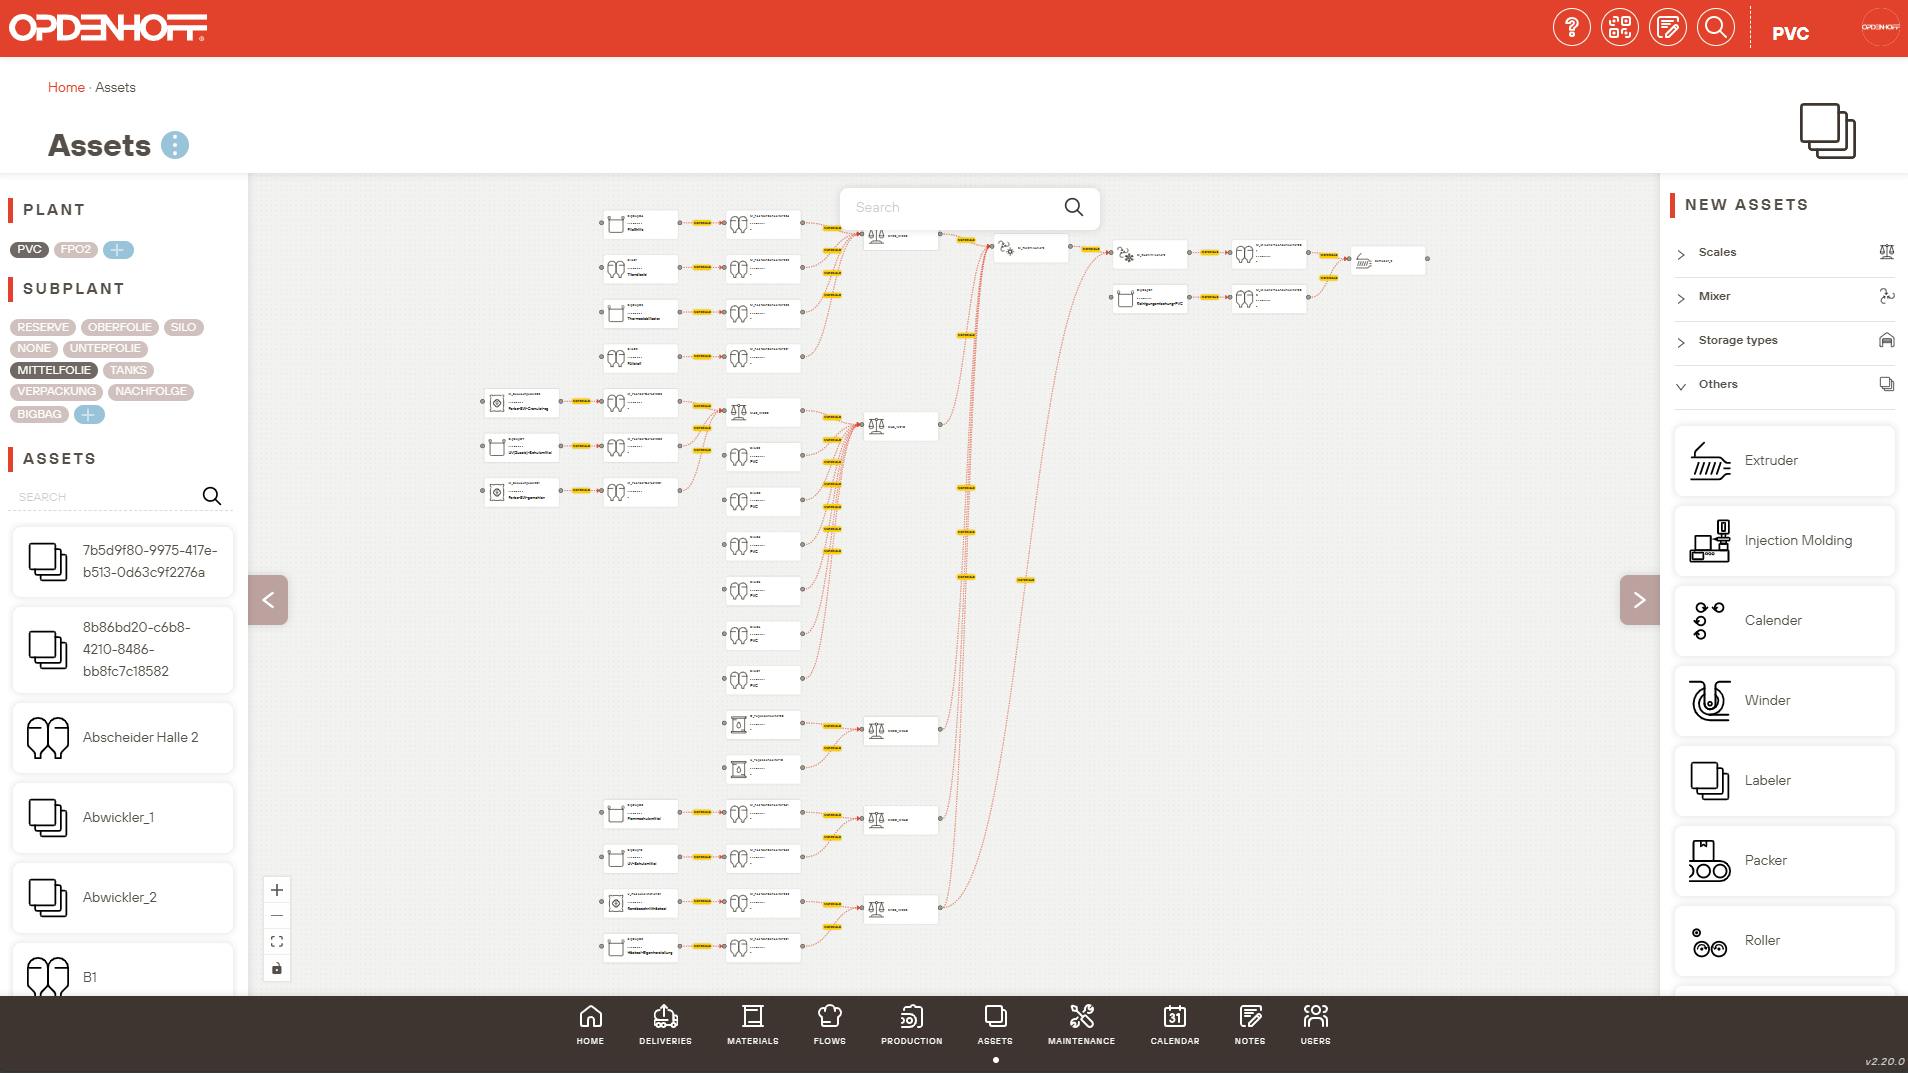This screenshot has width=1908, height=1073.
Task: Switch to the MAINTENANCE tab
Action: click(x=1081, y=1023)
